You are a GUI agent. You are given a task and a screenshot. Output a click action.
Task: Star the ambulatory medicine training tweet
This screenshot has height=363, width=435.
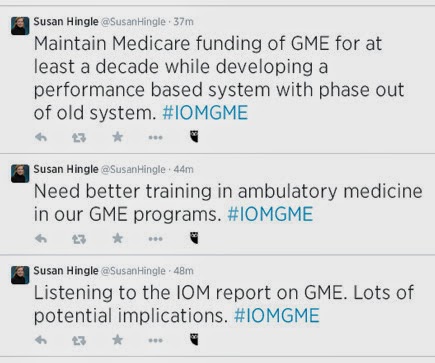click(x=117, y=238)
